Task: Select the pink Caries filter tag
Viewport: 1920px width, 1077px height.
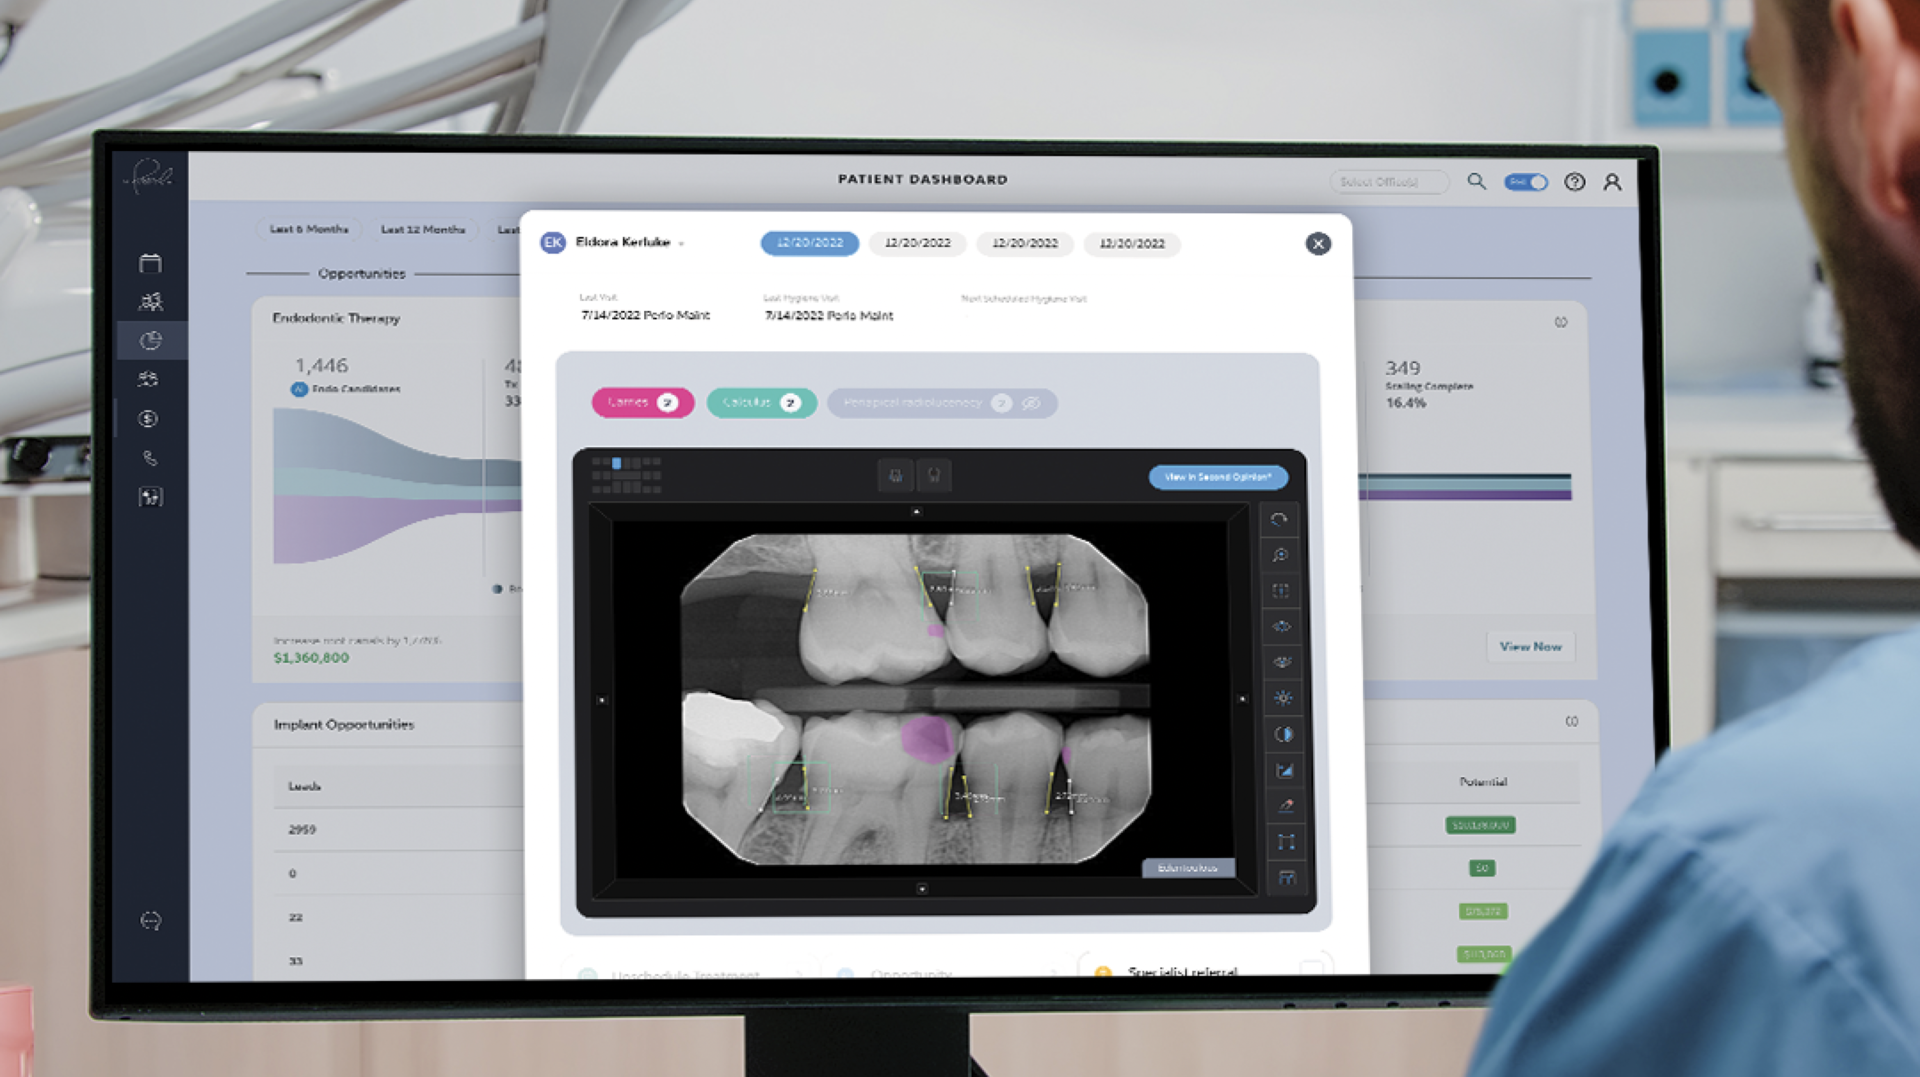Action: [642, 403]
